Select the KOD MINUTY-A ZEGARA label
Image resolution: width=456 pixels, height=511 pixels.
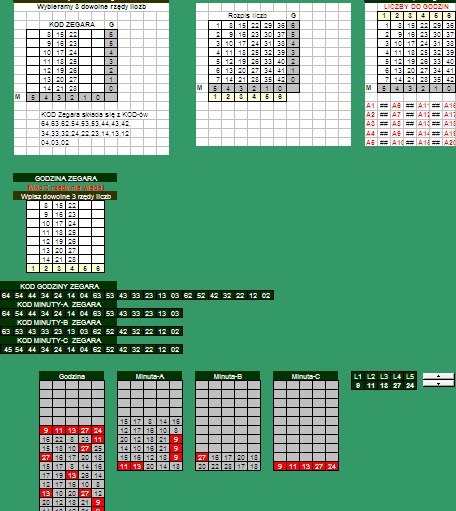click(59, 304)
